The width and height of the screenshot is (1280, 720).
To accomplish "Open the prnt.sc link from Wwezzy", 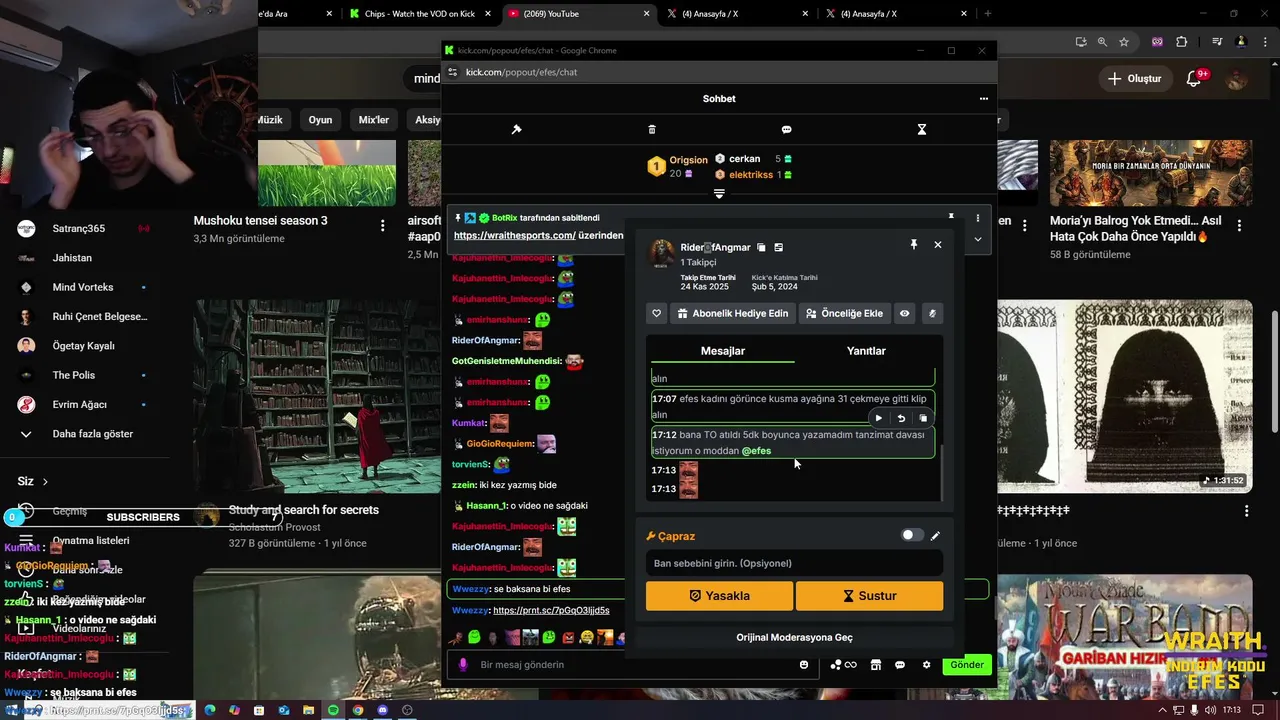I will tap(551, 610).
